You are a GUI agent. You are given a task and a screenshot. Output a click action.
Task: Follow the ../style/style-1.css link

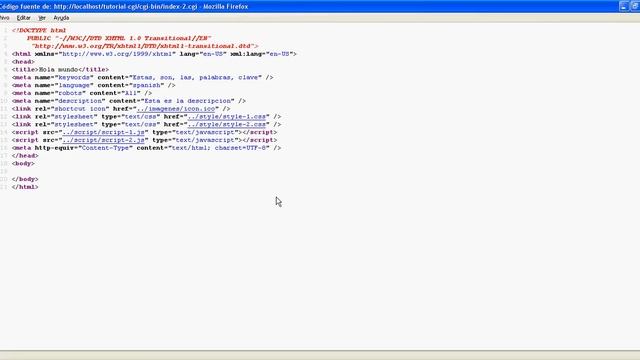pyautogui.click(x=227, y=117)
